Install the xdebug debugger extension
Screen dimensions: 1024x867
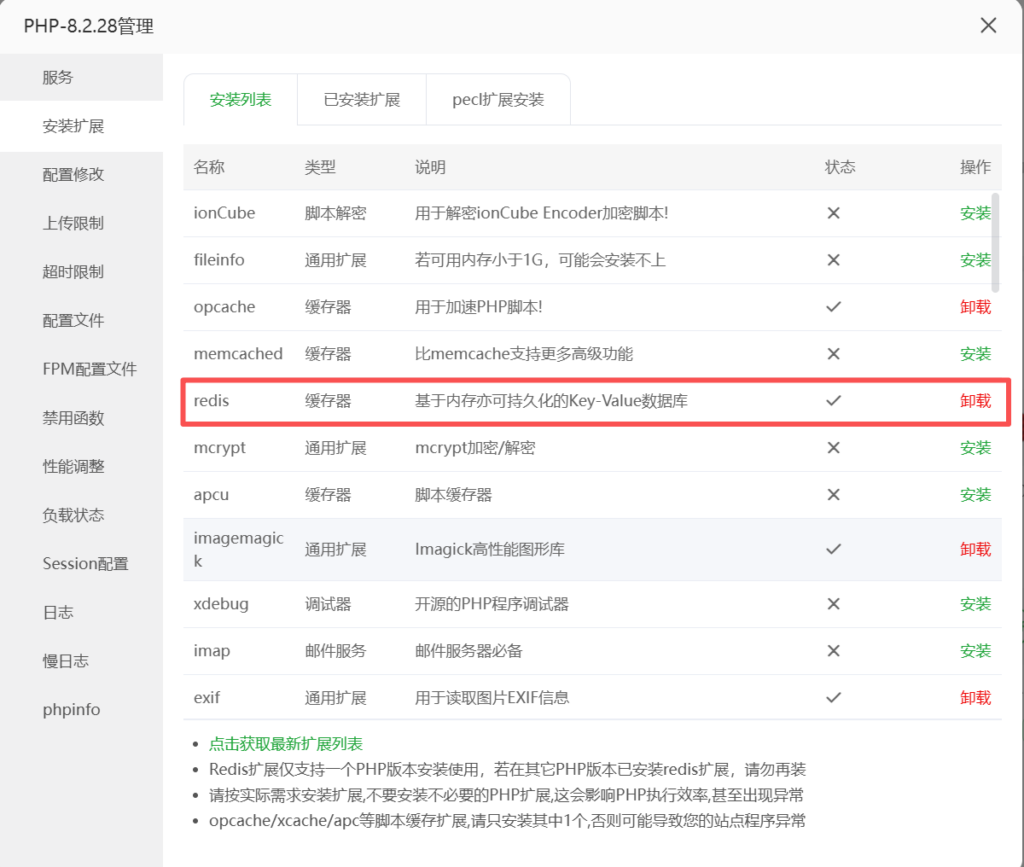click(975, 603)
